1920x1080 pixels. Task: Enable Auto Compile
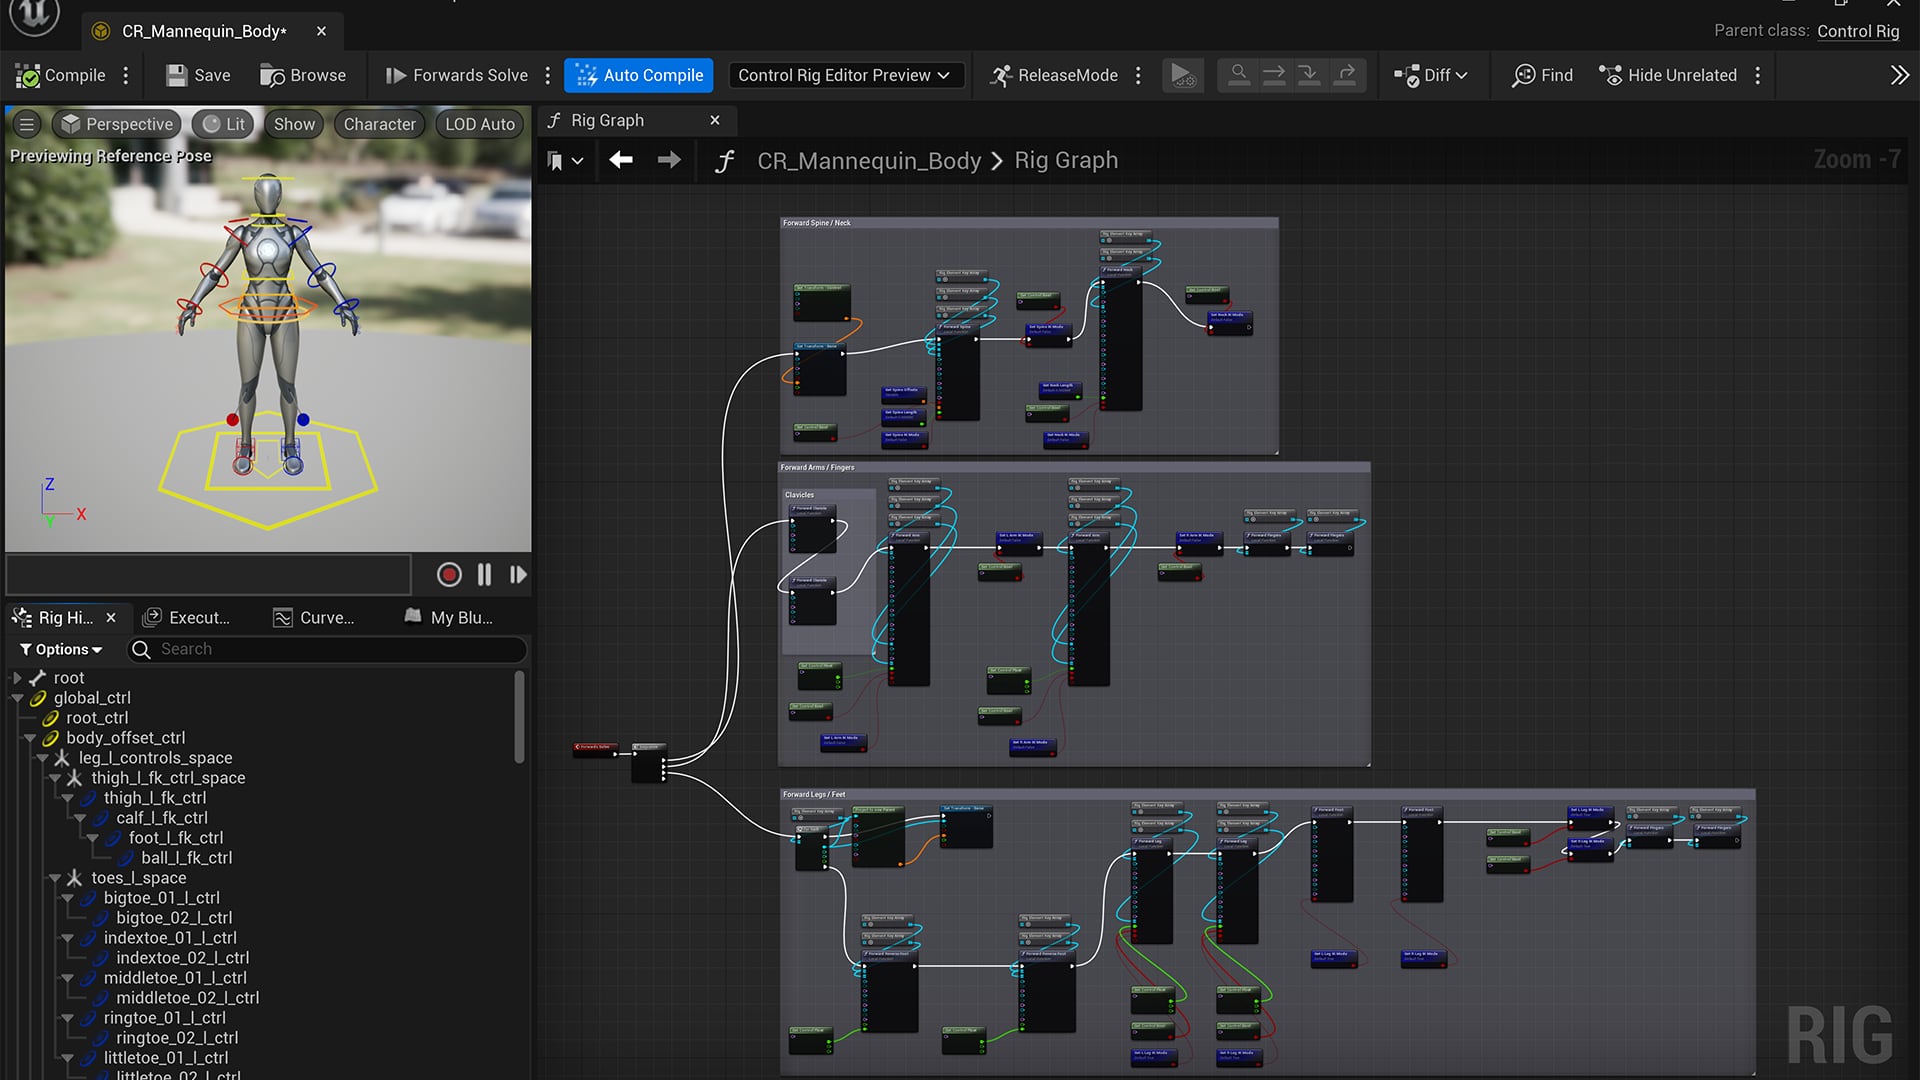638,74
